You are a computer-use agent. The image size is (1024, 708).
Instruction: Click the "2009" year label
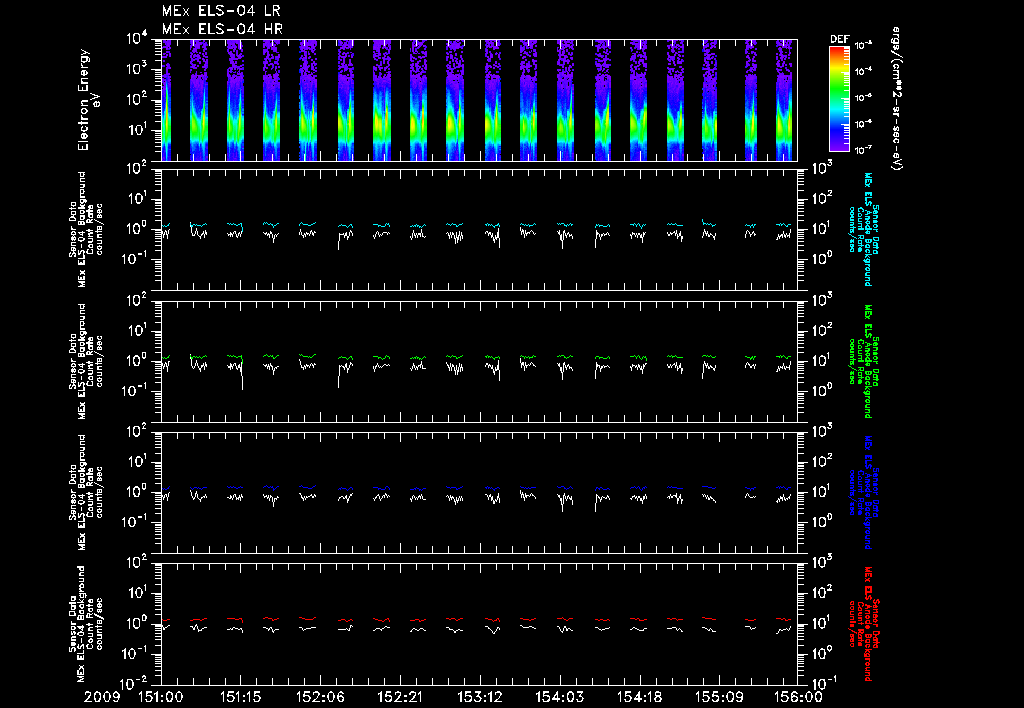(102, 697)
